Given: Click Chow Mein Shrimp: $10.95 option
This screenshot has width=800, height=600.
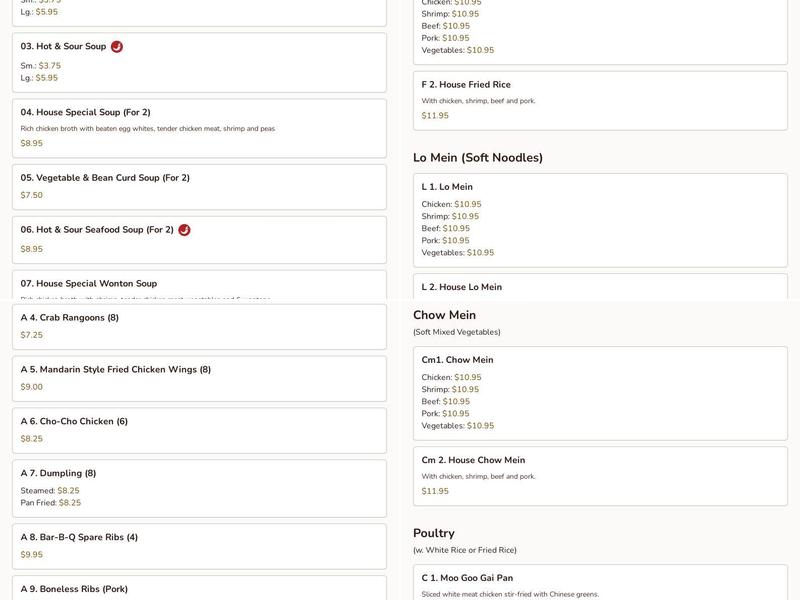Looking at the screenshot, I should [451, 390].
